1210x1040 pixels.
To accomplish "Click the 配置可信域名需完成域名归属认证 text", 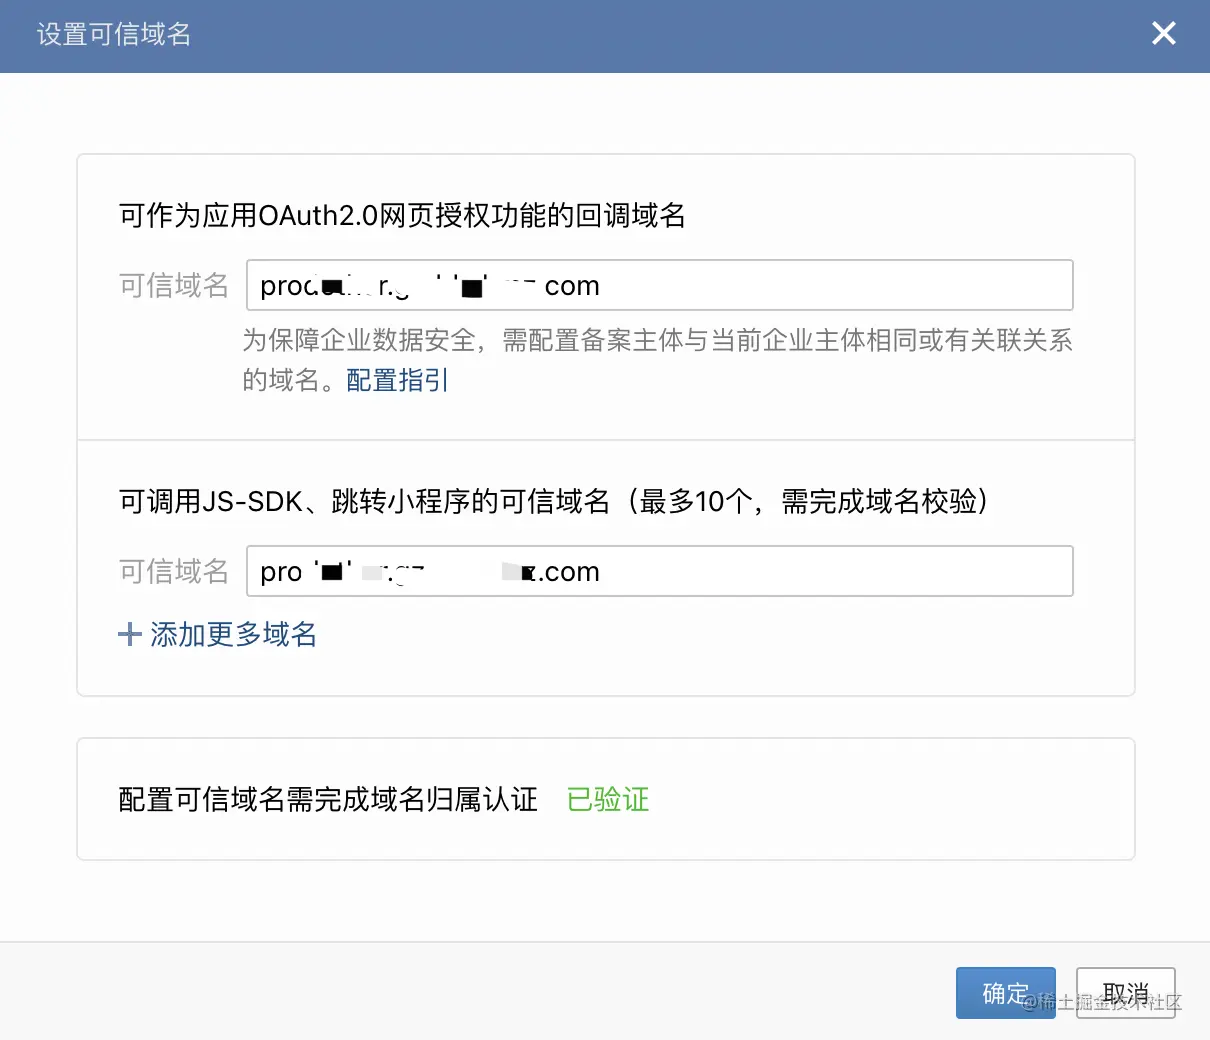I will pos(328,799).
